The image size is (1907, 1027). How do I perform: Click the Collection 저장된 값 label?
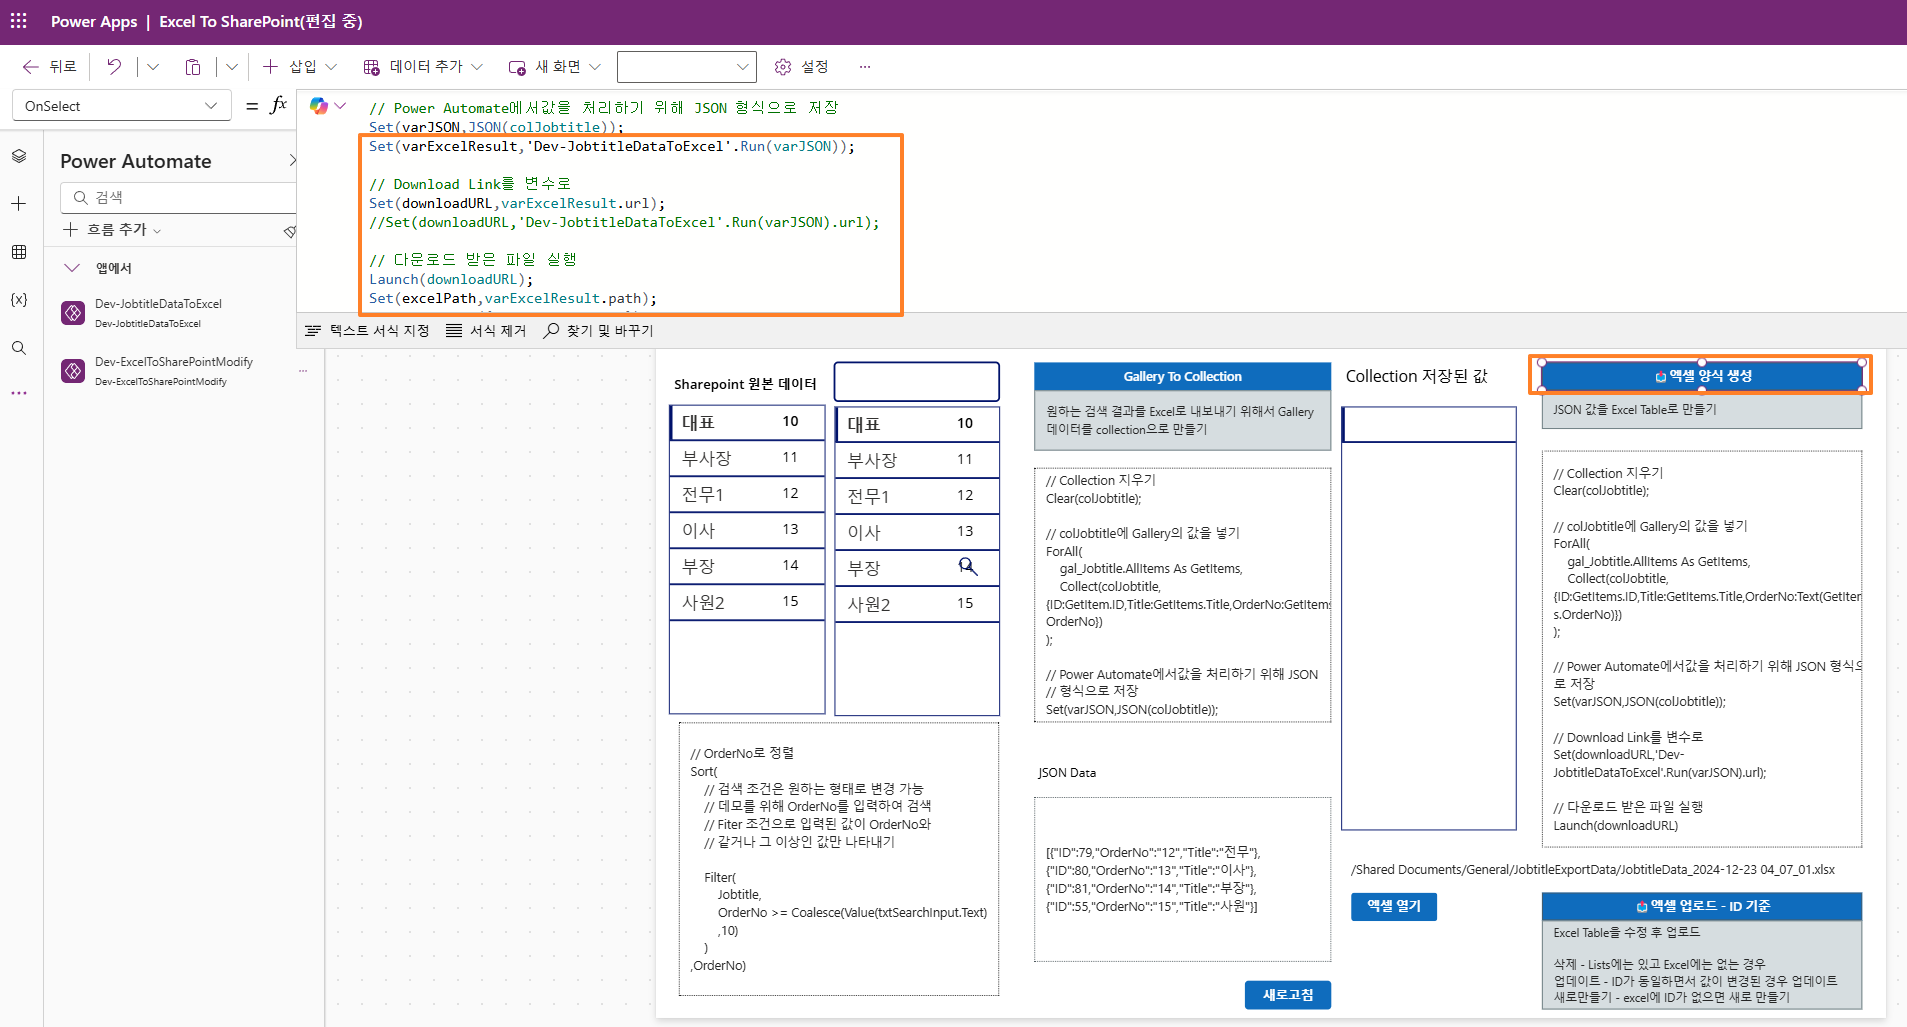1416,376
